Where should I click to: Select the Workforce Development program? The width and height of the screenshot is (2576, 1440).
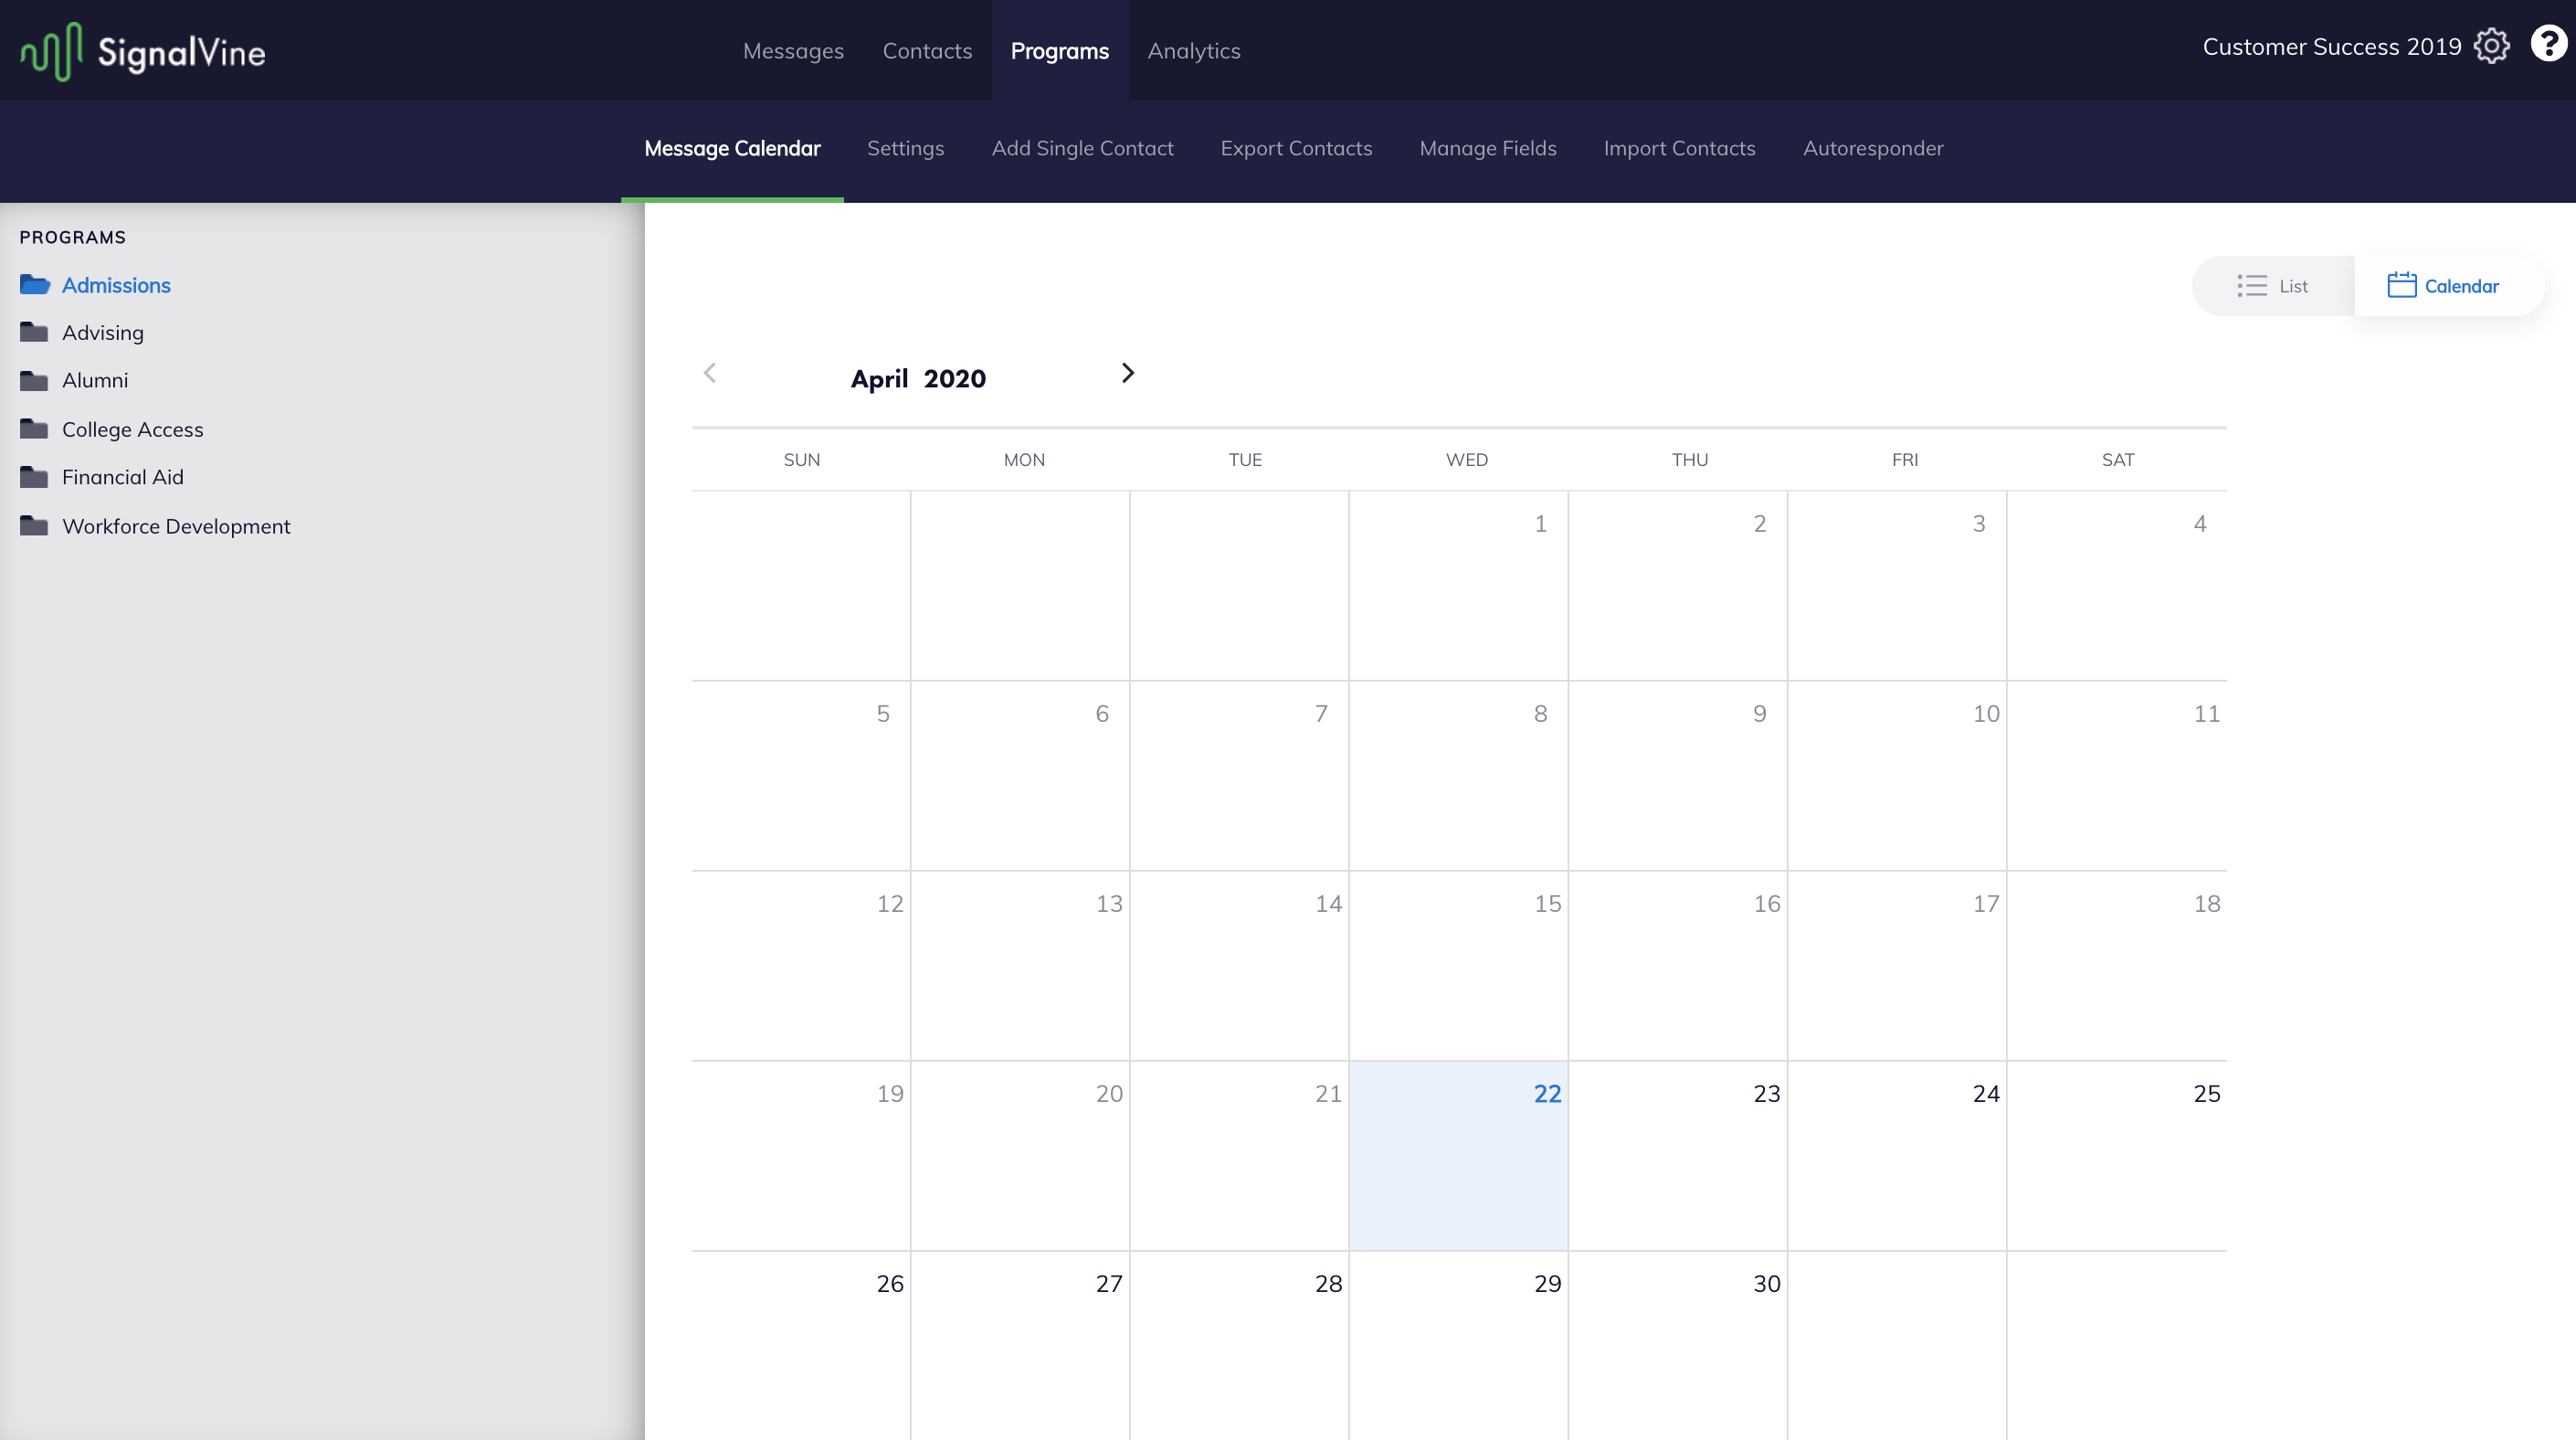coord(176,526)
